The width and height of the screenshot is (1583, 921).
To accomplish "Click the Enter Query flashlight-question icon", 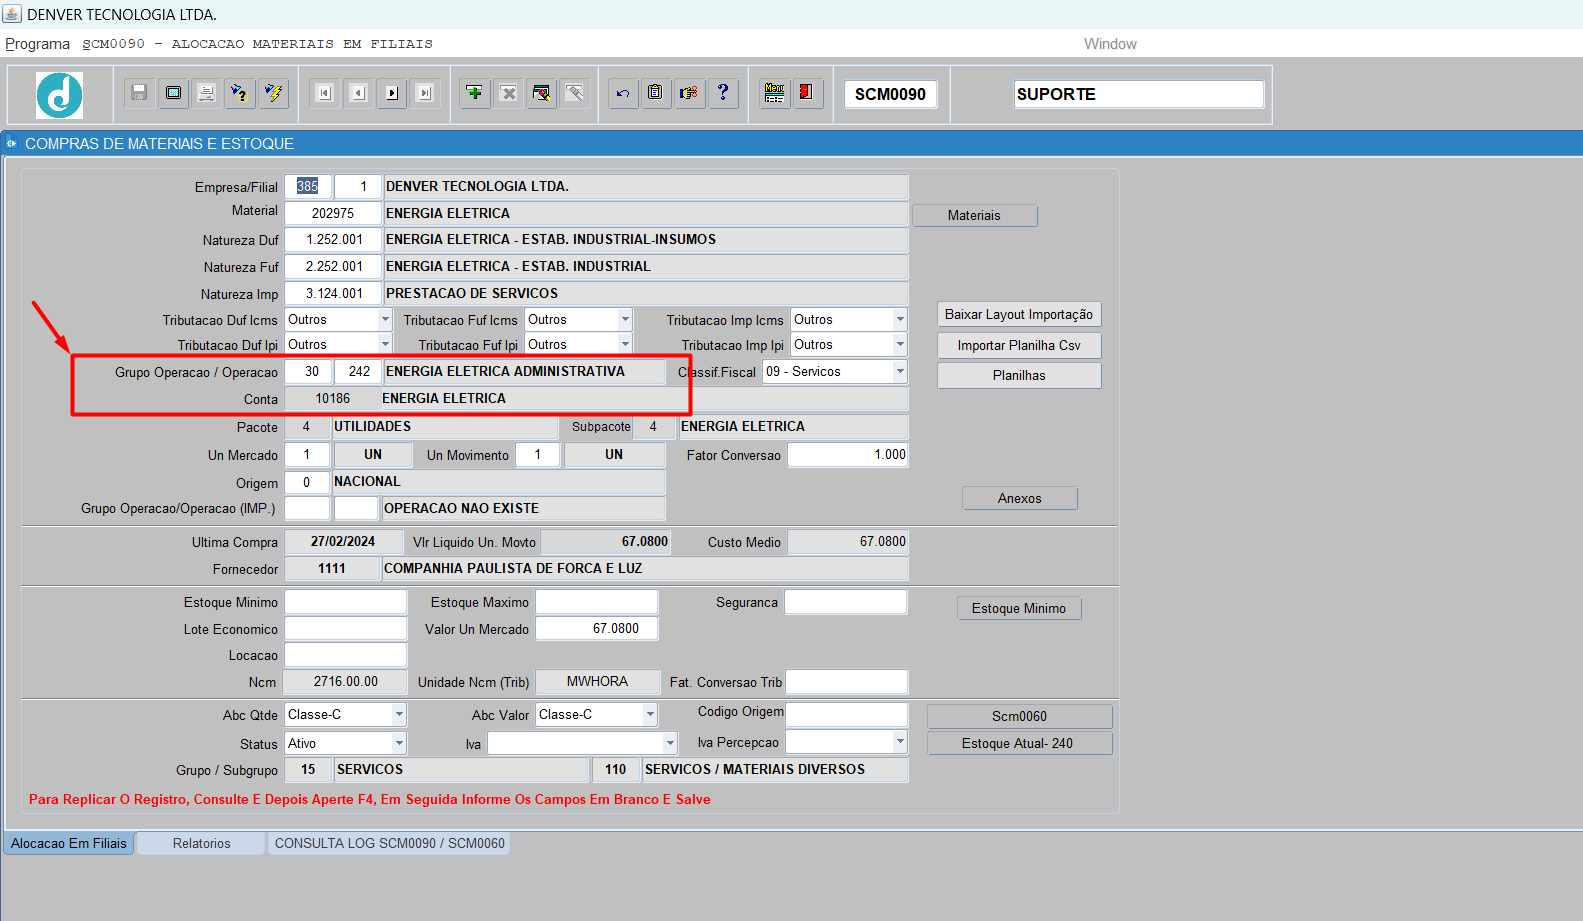I will (239, 93).
